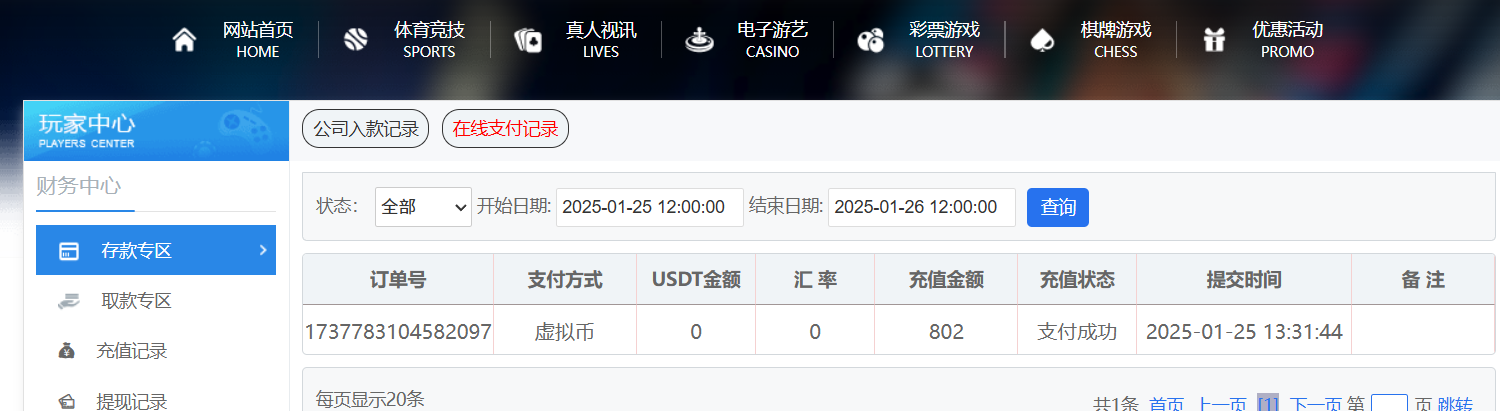Screen dimensions: 1500x411
Task: Click the 下一页 pagination link
Action: [1315, 404]
